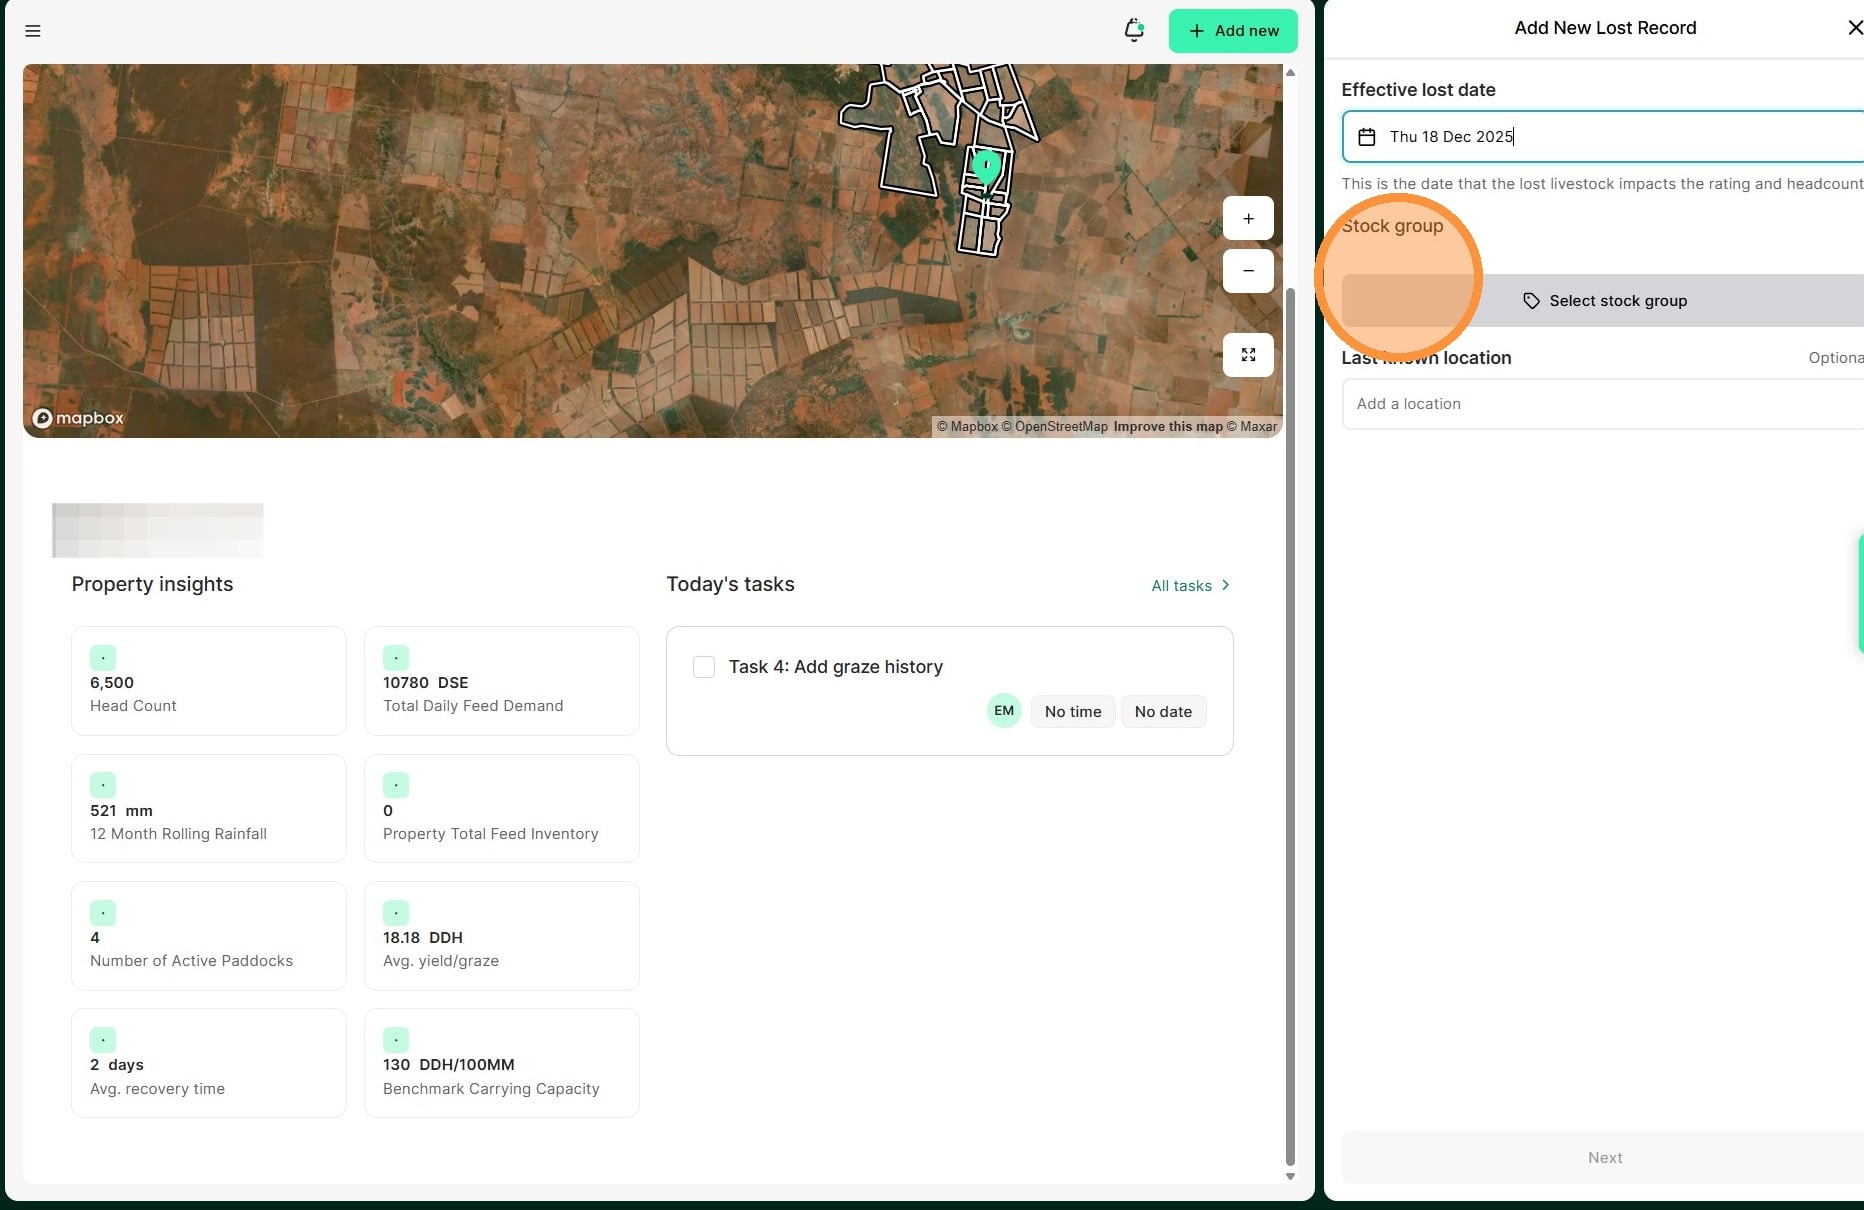Expand the map to fullscreen
1864x1210 pixels.
[x=1248, y=355]
